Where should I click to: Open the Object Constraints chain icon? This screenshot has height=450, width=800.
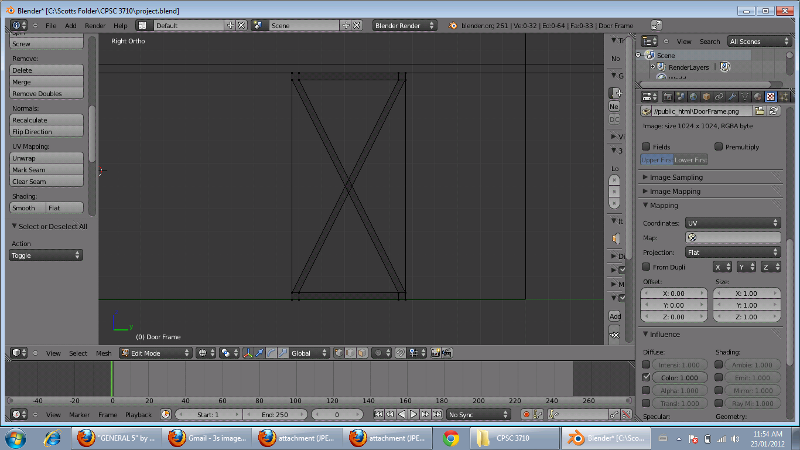719,96
